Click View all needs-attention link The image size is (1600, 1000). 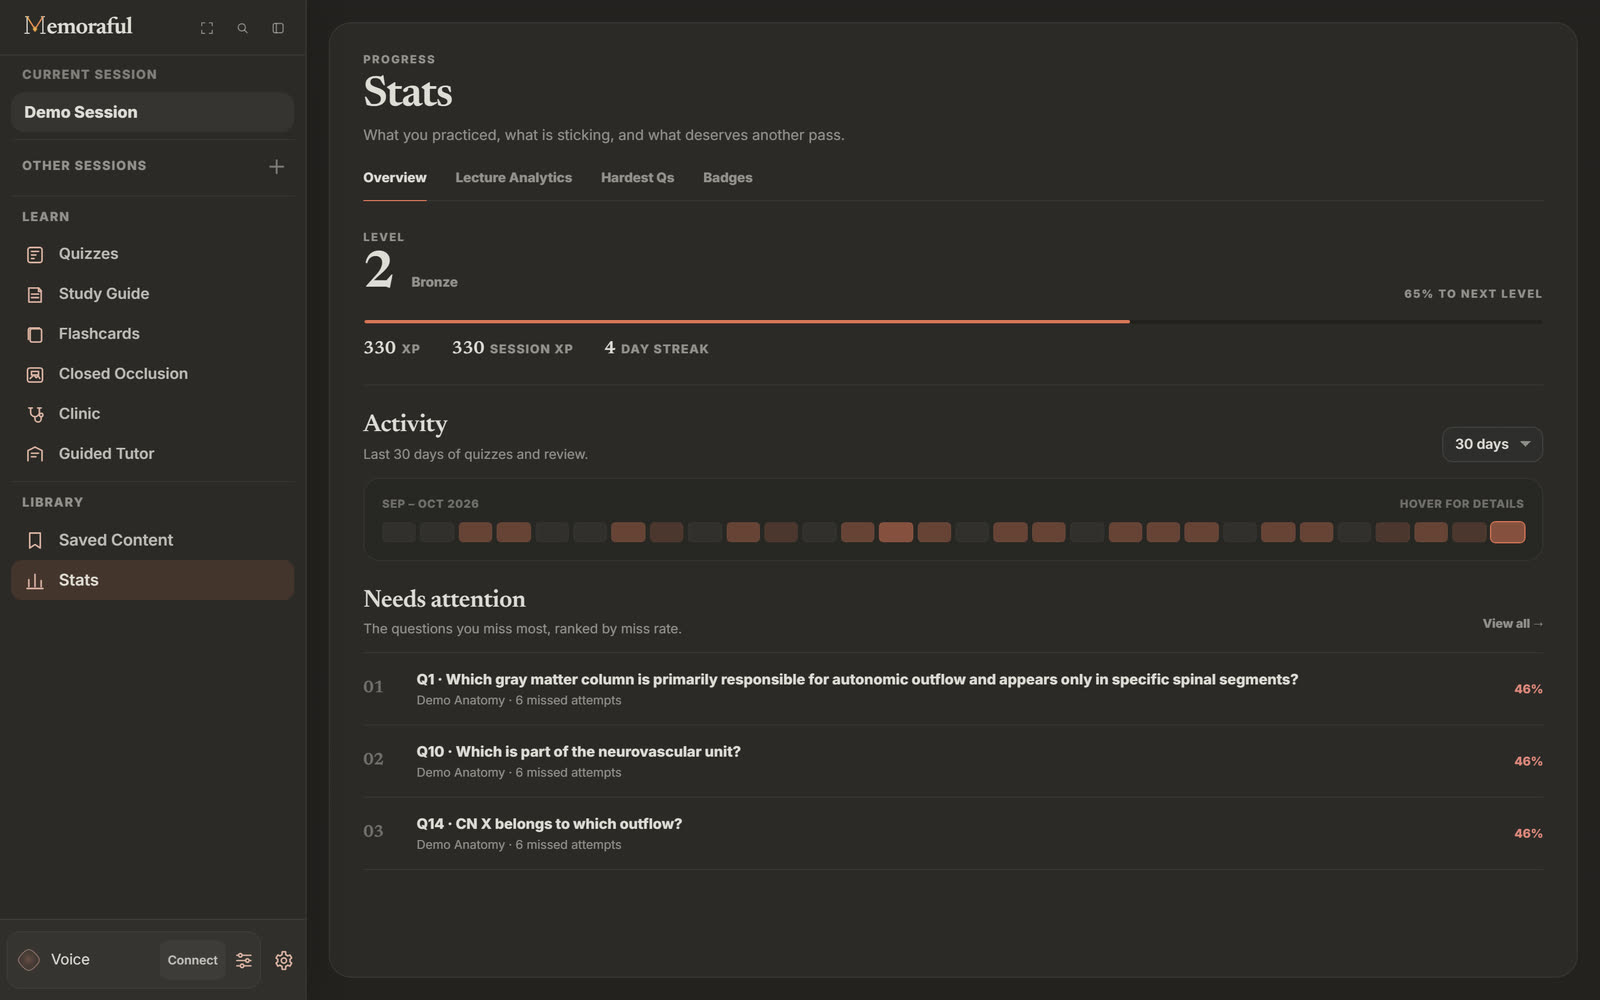coord(1512,624)
